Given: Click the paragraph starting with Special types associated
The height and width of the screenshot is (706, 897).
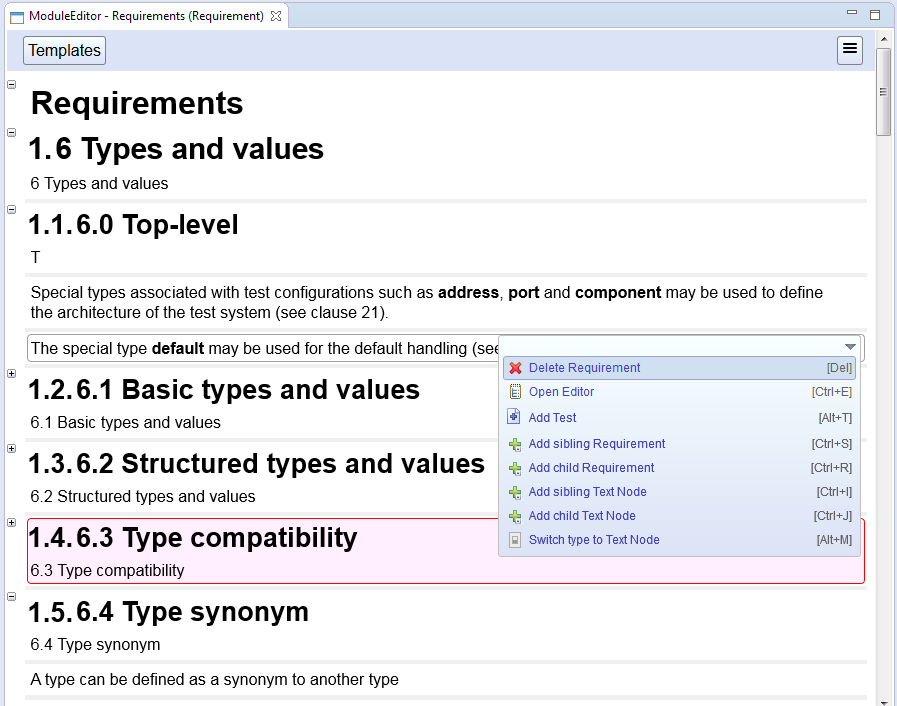Looking at the screenshot, I should point(427,302).
